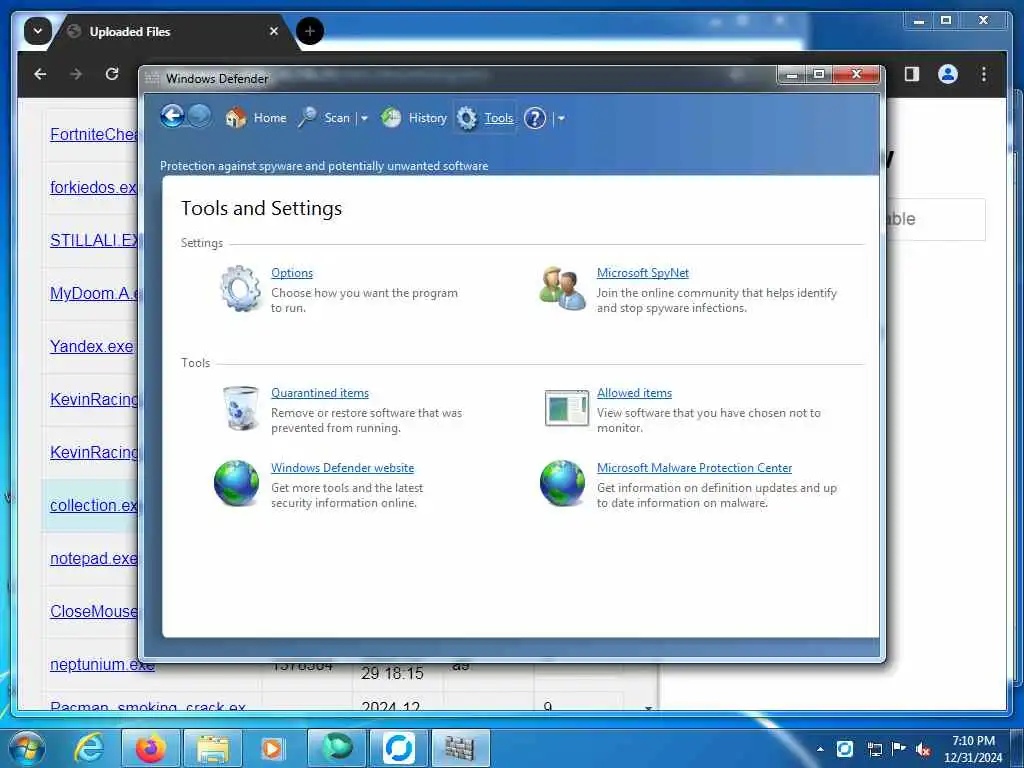The image size is (1024, 768).
Task: Open the Microsoft SpyNet link
Action: (643, 273)
